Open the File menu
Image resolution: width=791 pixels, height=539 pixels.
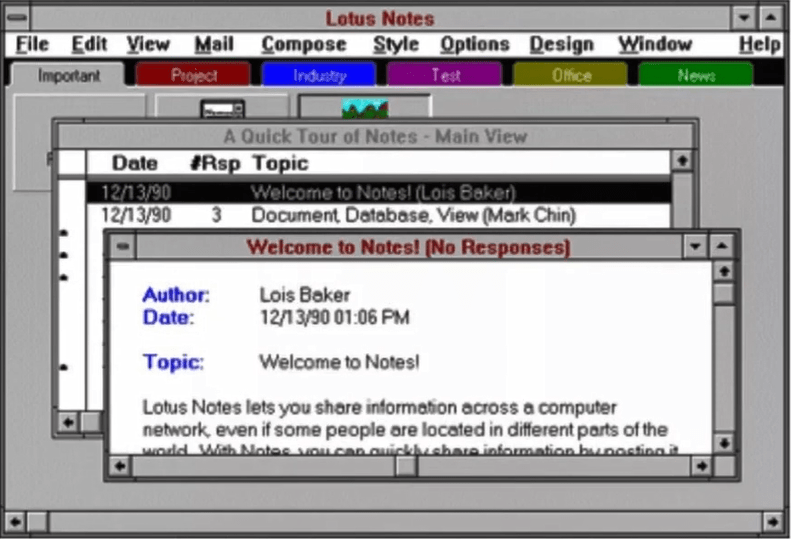click(x=32, y=44)
